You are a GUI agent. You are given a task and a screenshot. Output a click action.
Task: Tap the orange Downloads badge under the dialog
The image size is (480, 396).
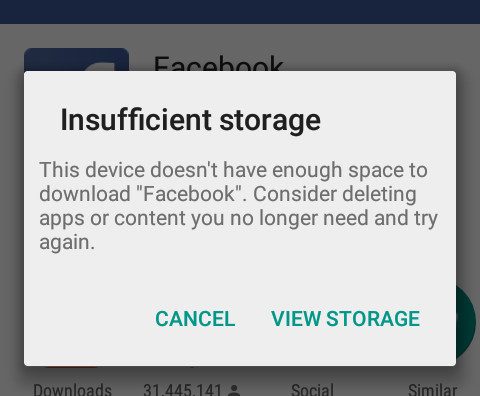[x=72, y=367]
